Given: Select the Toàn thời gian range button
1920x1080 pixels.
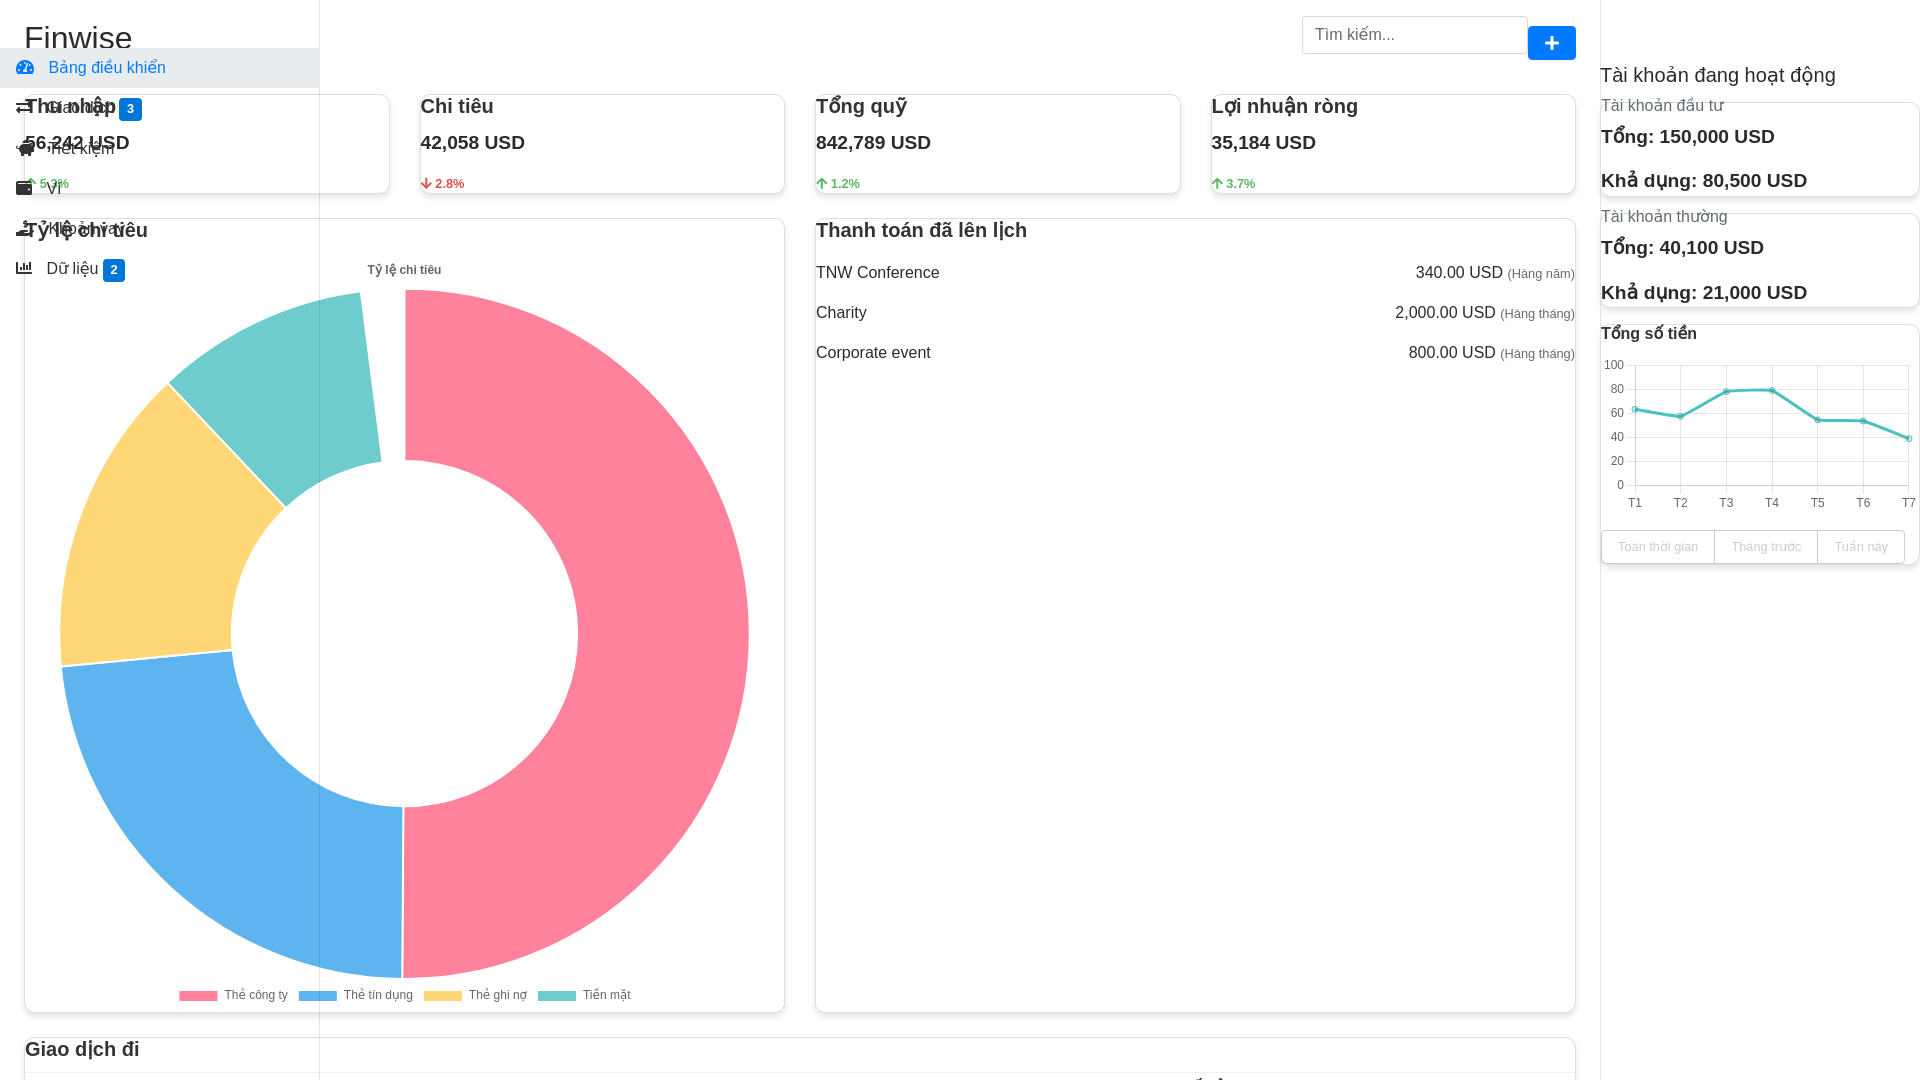Looking at the screenshot, I should (x=1658, y=547).
